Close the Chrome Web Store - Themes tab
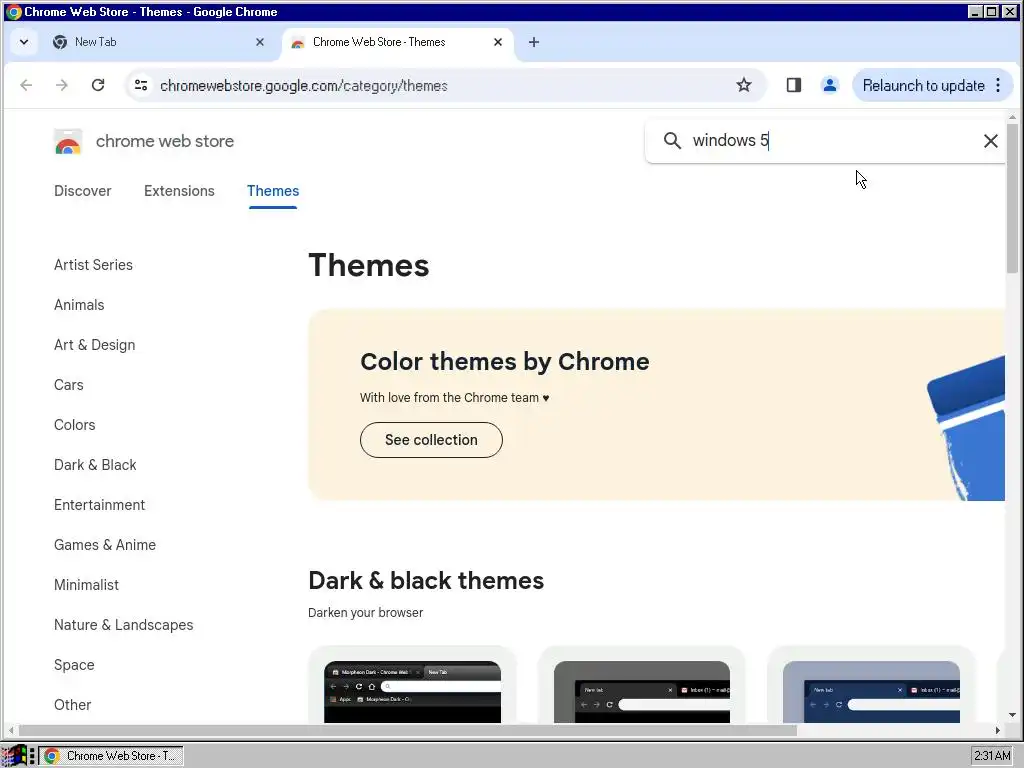Image resolution: width=1024 pixels, height=768 pixels. pos(498,42)
